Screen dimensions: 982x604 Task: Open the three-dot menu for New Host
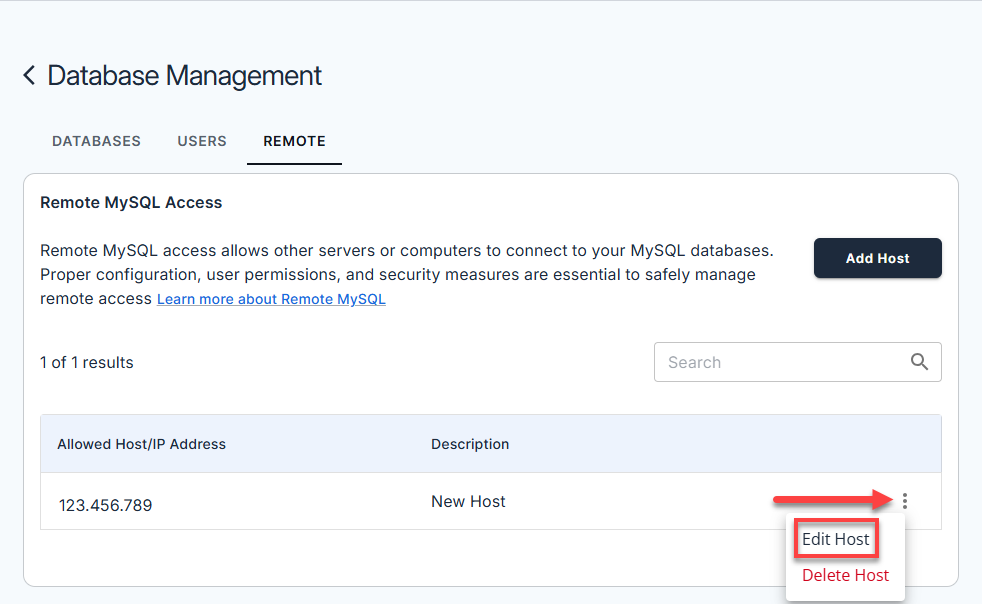[905, 501]
